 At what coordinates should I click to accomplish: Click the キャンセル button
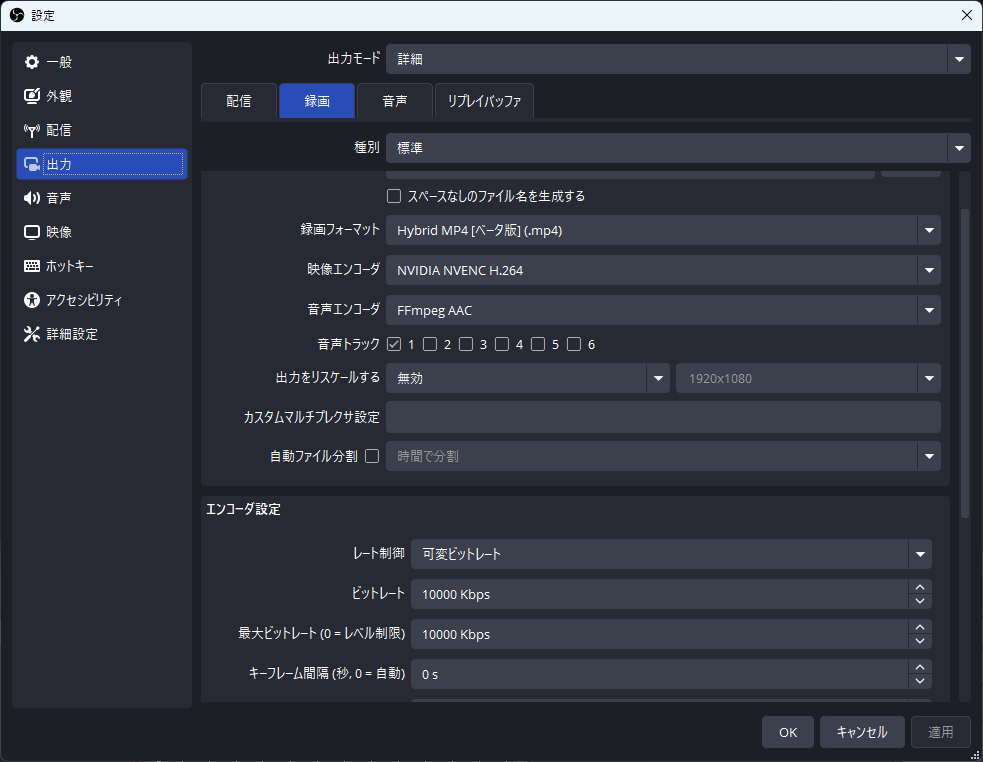pyautogui.click(x=862, y=732)
